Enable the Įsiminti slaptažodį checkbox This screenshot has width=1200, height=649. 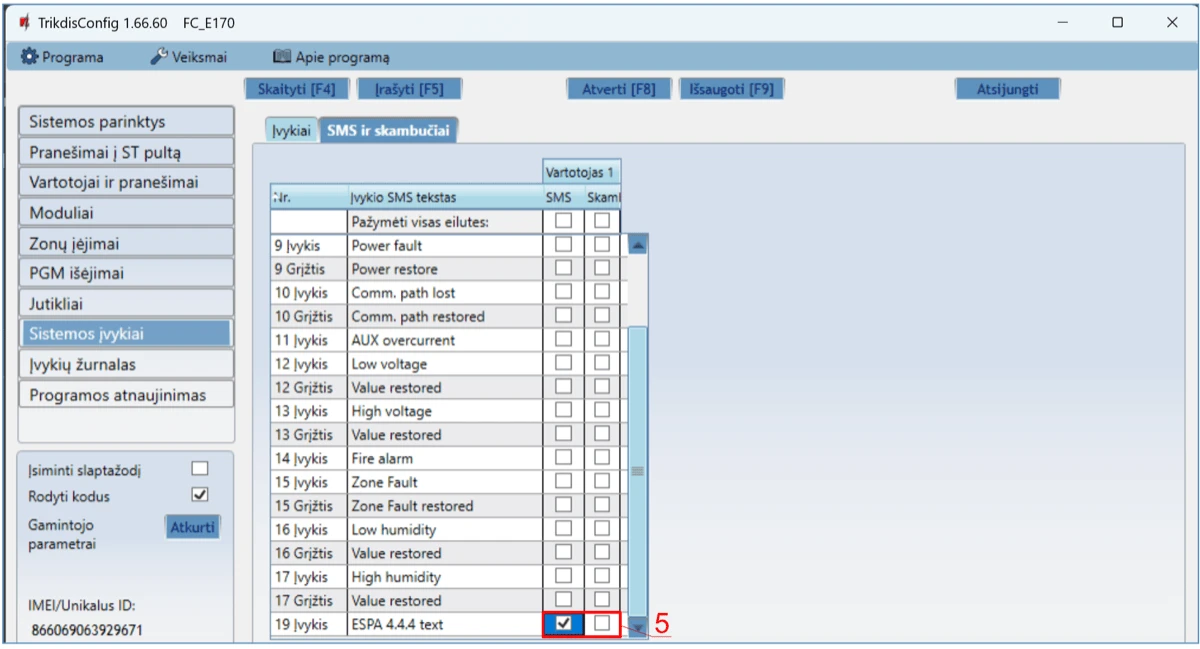[200, 469]
